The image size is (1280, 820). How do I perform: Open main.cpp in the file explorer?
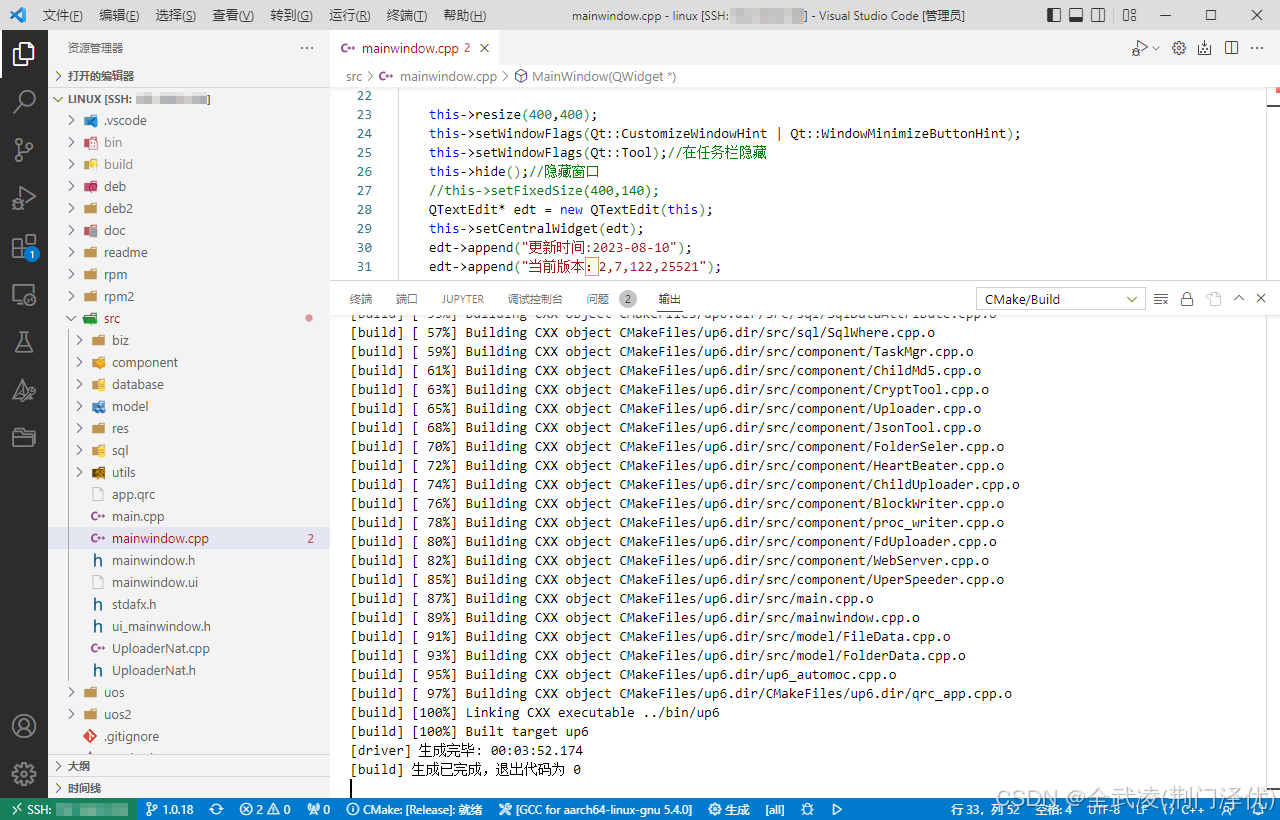[x=138, y=516]
